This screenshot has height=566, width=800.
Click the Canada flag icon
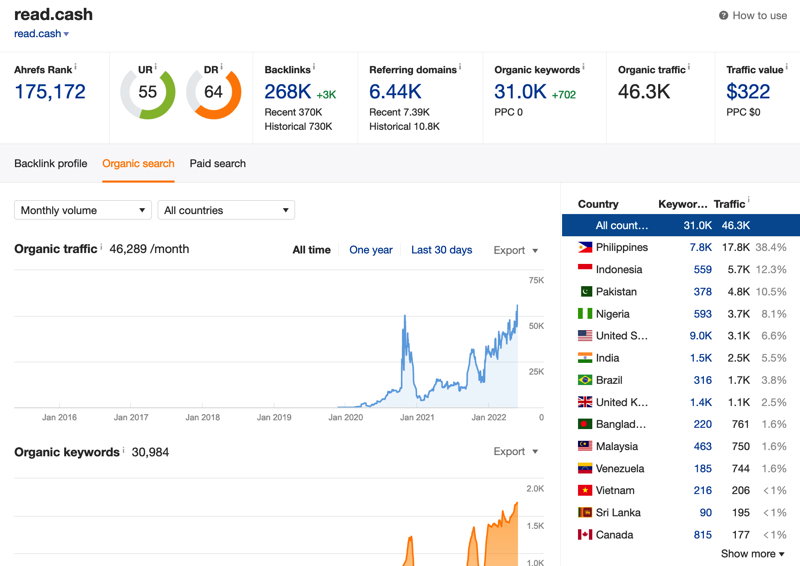pyautogui.click(x=585, y=535)
